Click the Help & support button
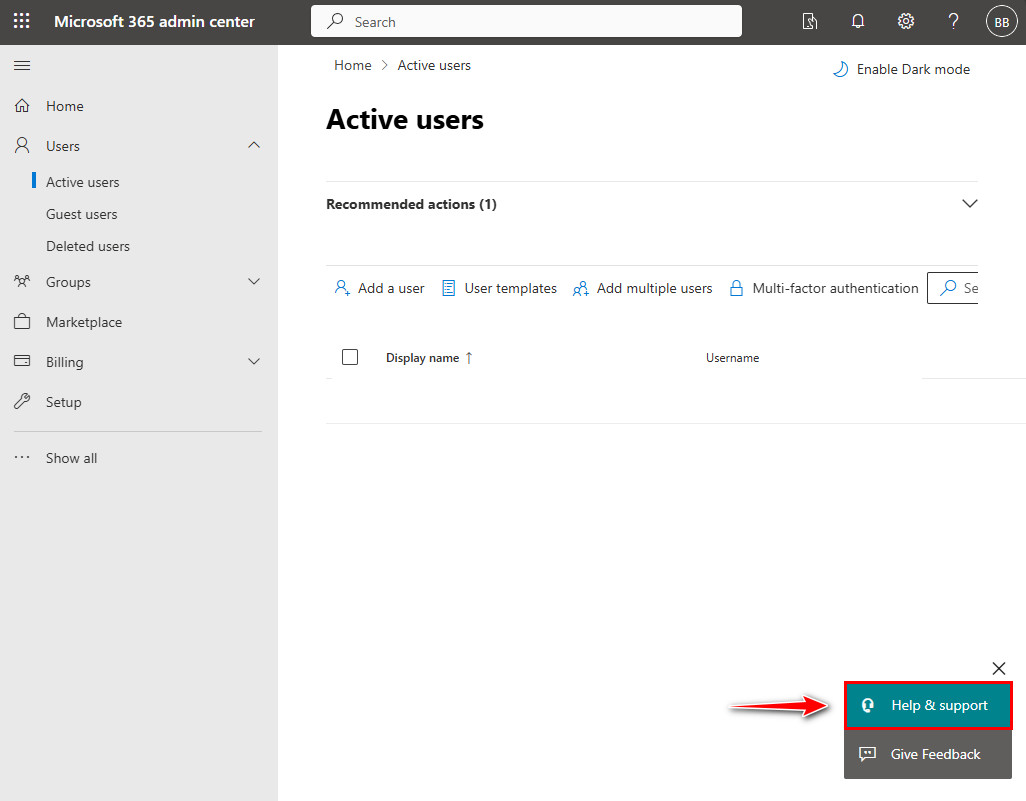1026x801 pixels. tap(928, 705)
